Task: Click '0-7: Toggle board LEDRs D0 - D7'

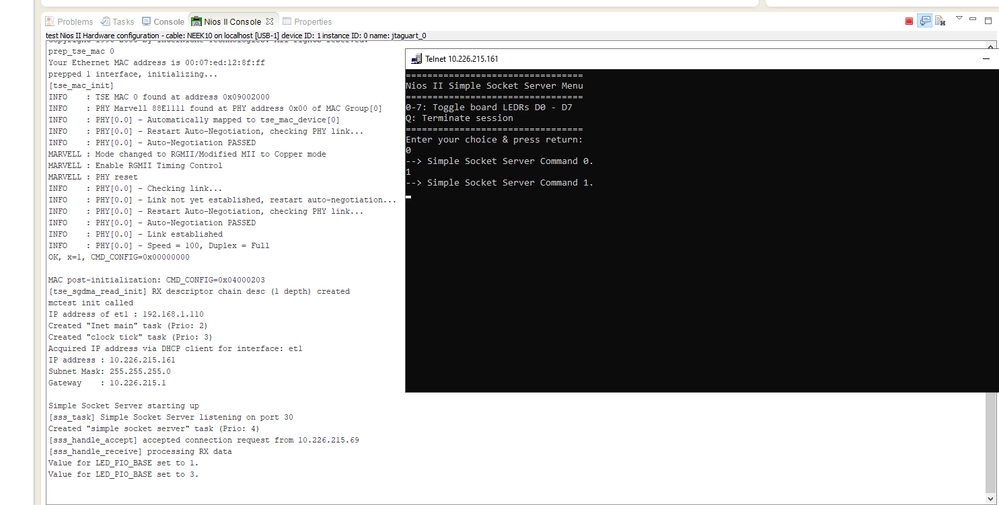Action: point(489,108)
